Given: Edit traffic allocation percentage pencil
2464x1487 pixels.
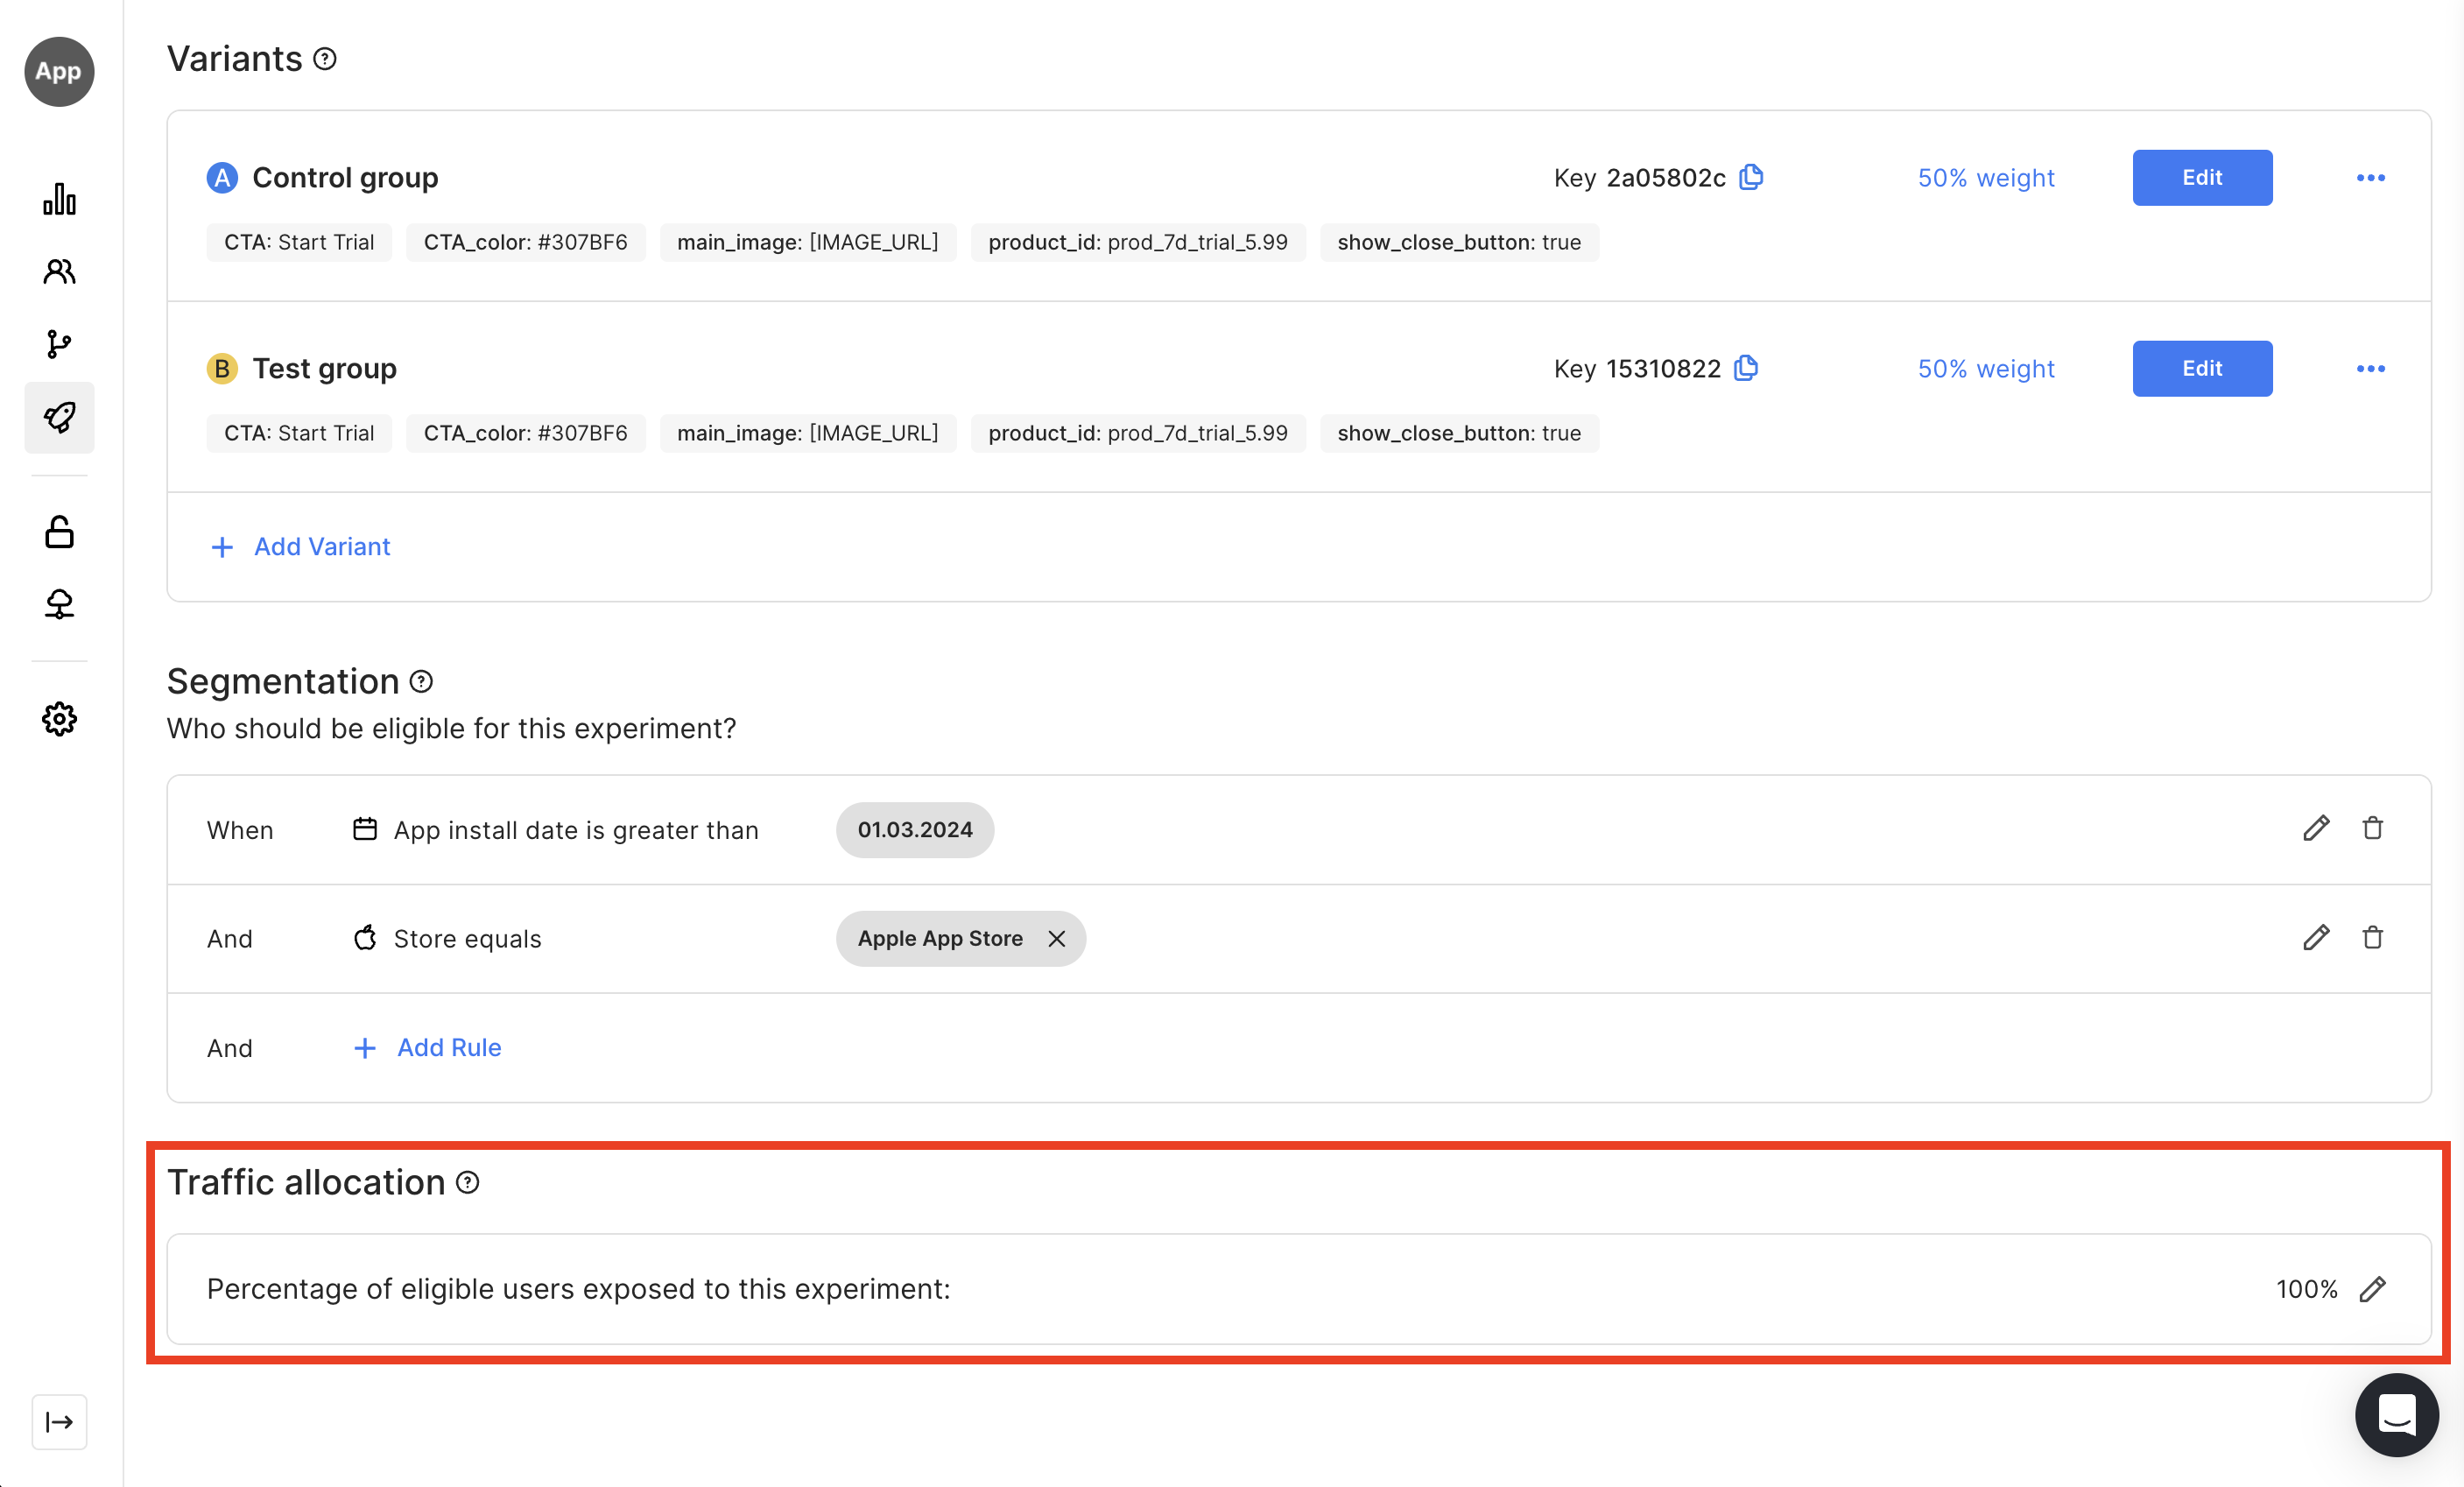Looking at the screenshot, I should click(2372, 1289).
